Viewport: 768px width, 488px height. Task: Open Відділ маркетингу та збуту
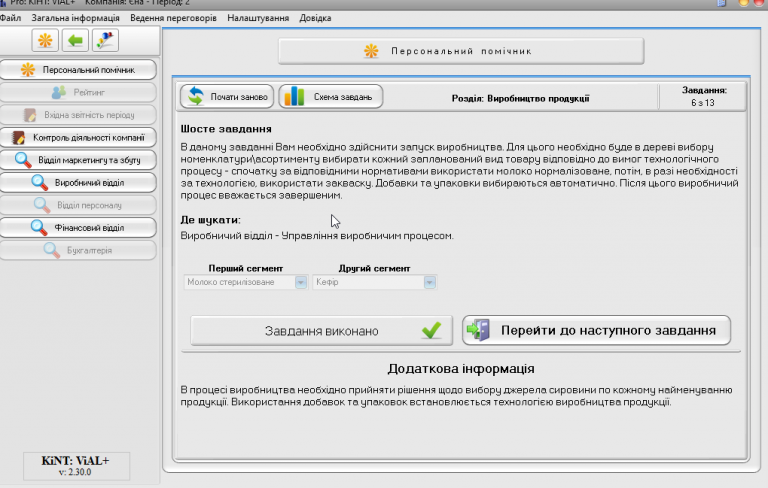pyautogui.click(x=78, y=160)
